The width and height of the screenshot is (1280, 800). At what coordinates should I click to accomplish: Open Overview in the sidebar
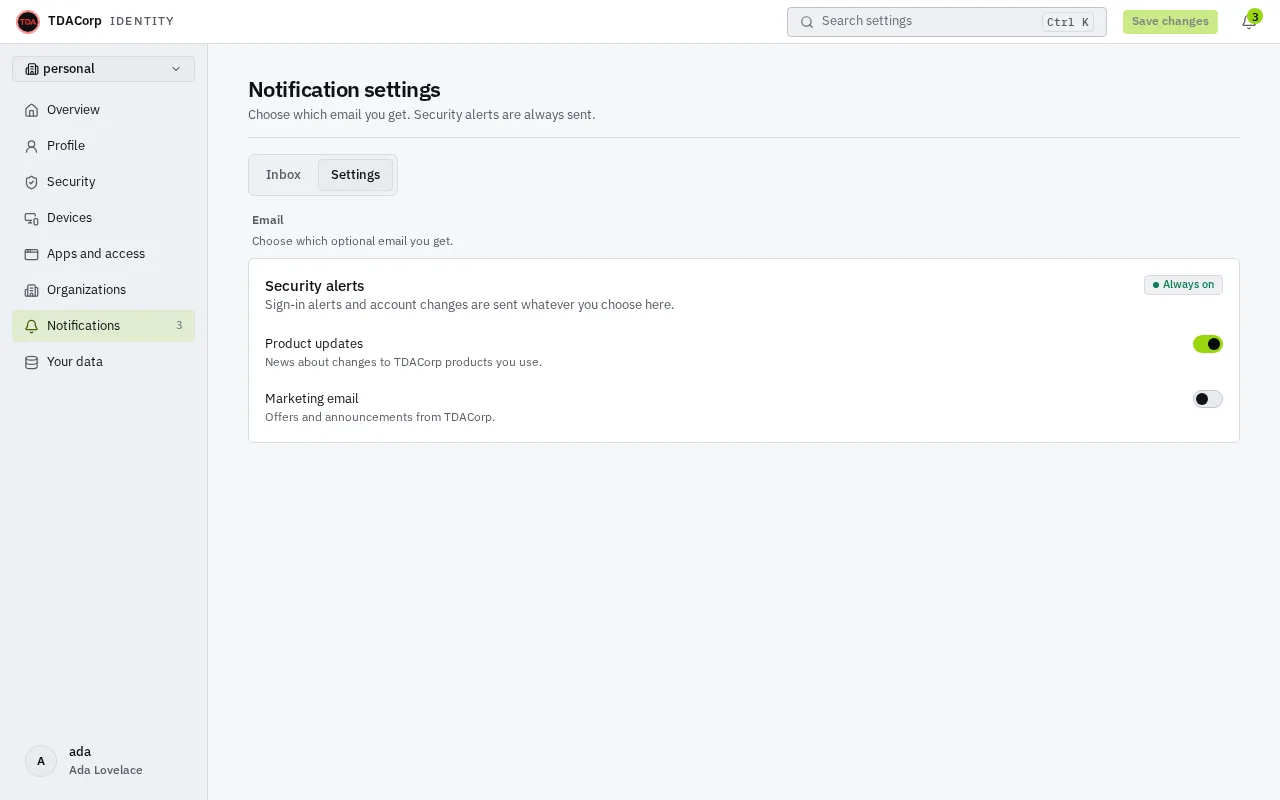click(x=104, y=110)
